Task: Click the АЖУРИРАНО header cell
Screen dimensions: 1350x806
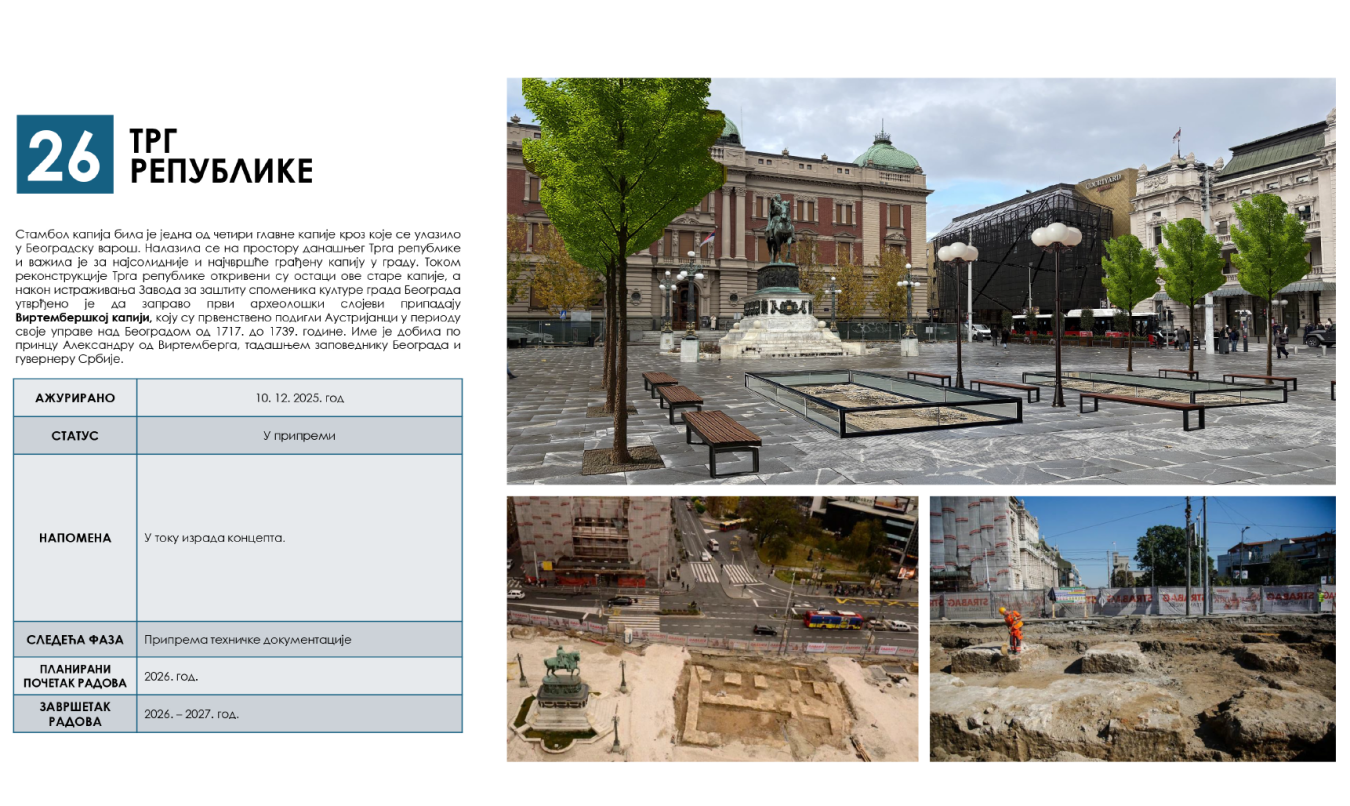Action: (x=75, y=398)
